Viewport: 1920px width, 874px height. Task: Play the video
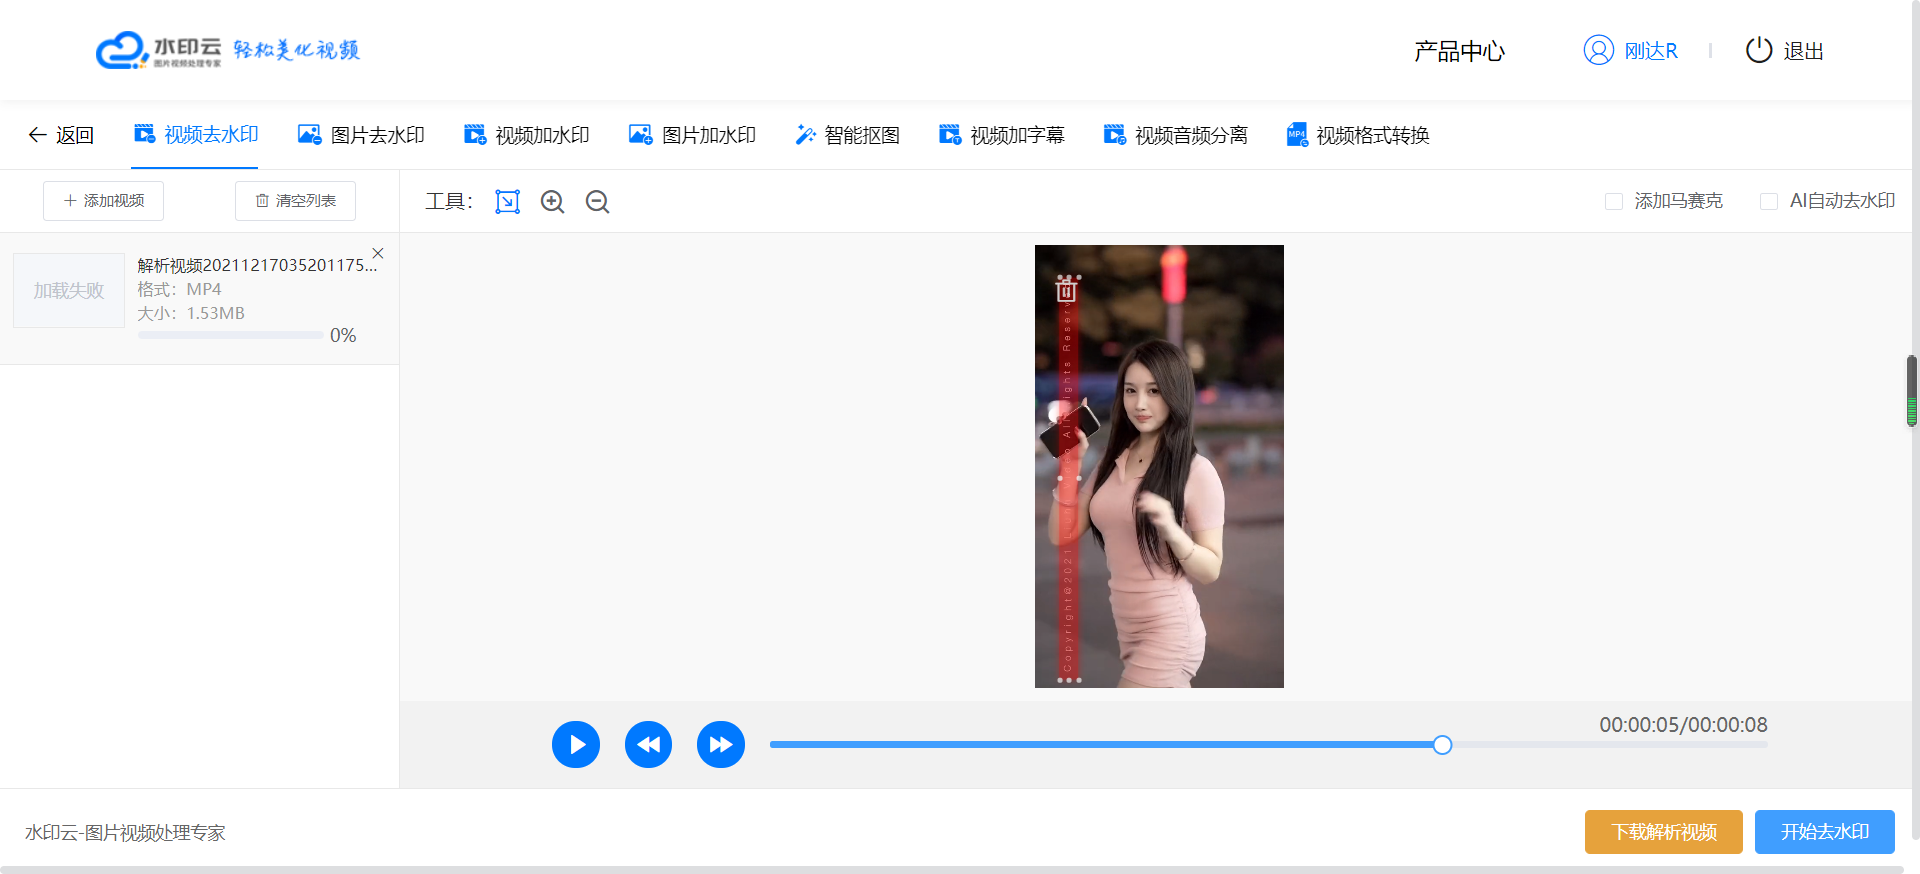(x=576, y=745)
